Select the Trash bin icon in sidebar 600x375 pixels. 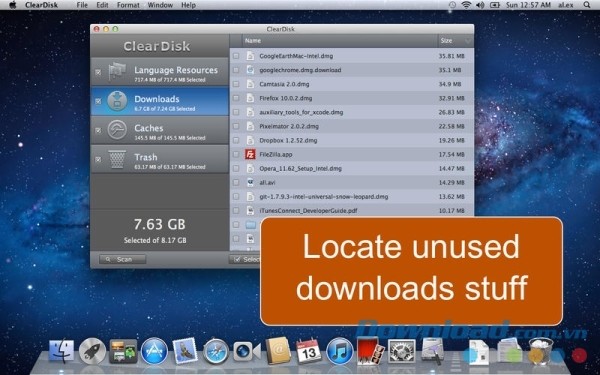(x=117, y=159)
